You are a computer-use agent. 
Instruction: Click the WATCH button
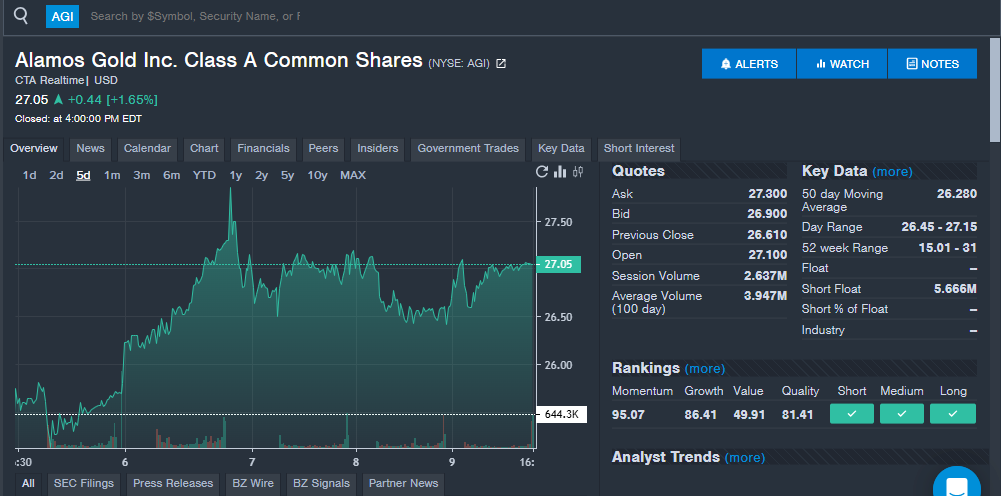click(x=842, y=64)
